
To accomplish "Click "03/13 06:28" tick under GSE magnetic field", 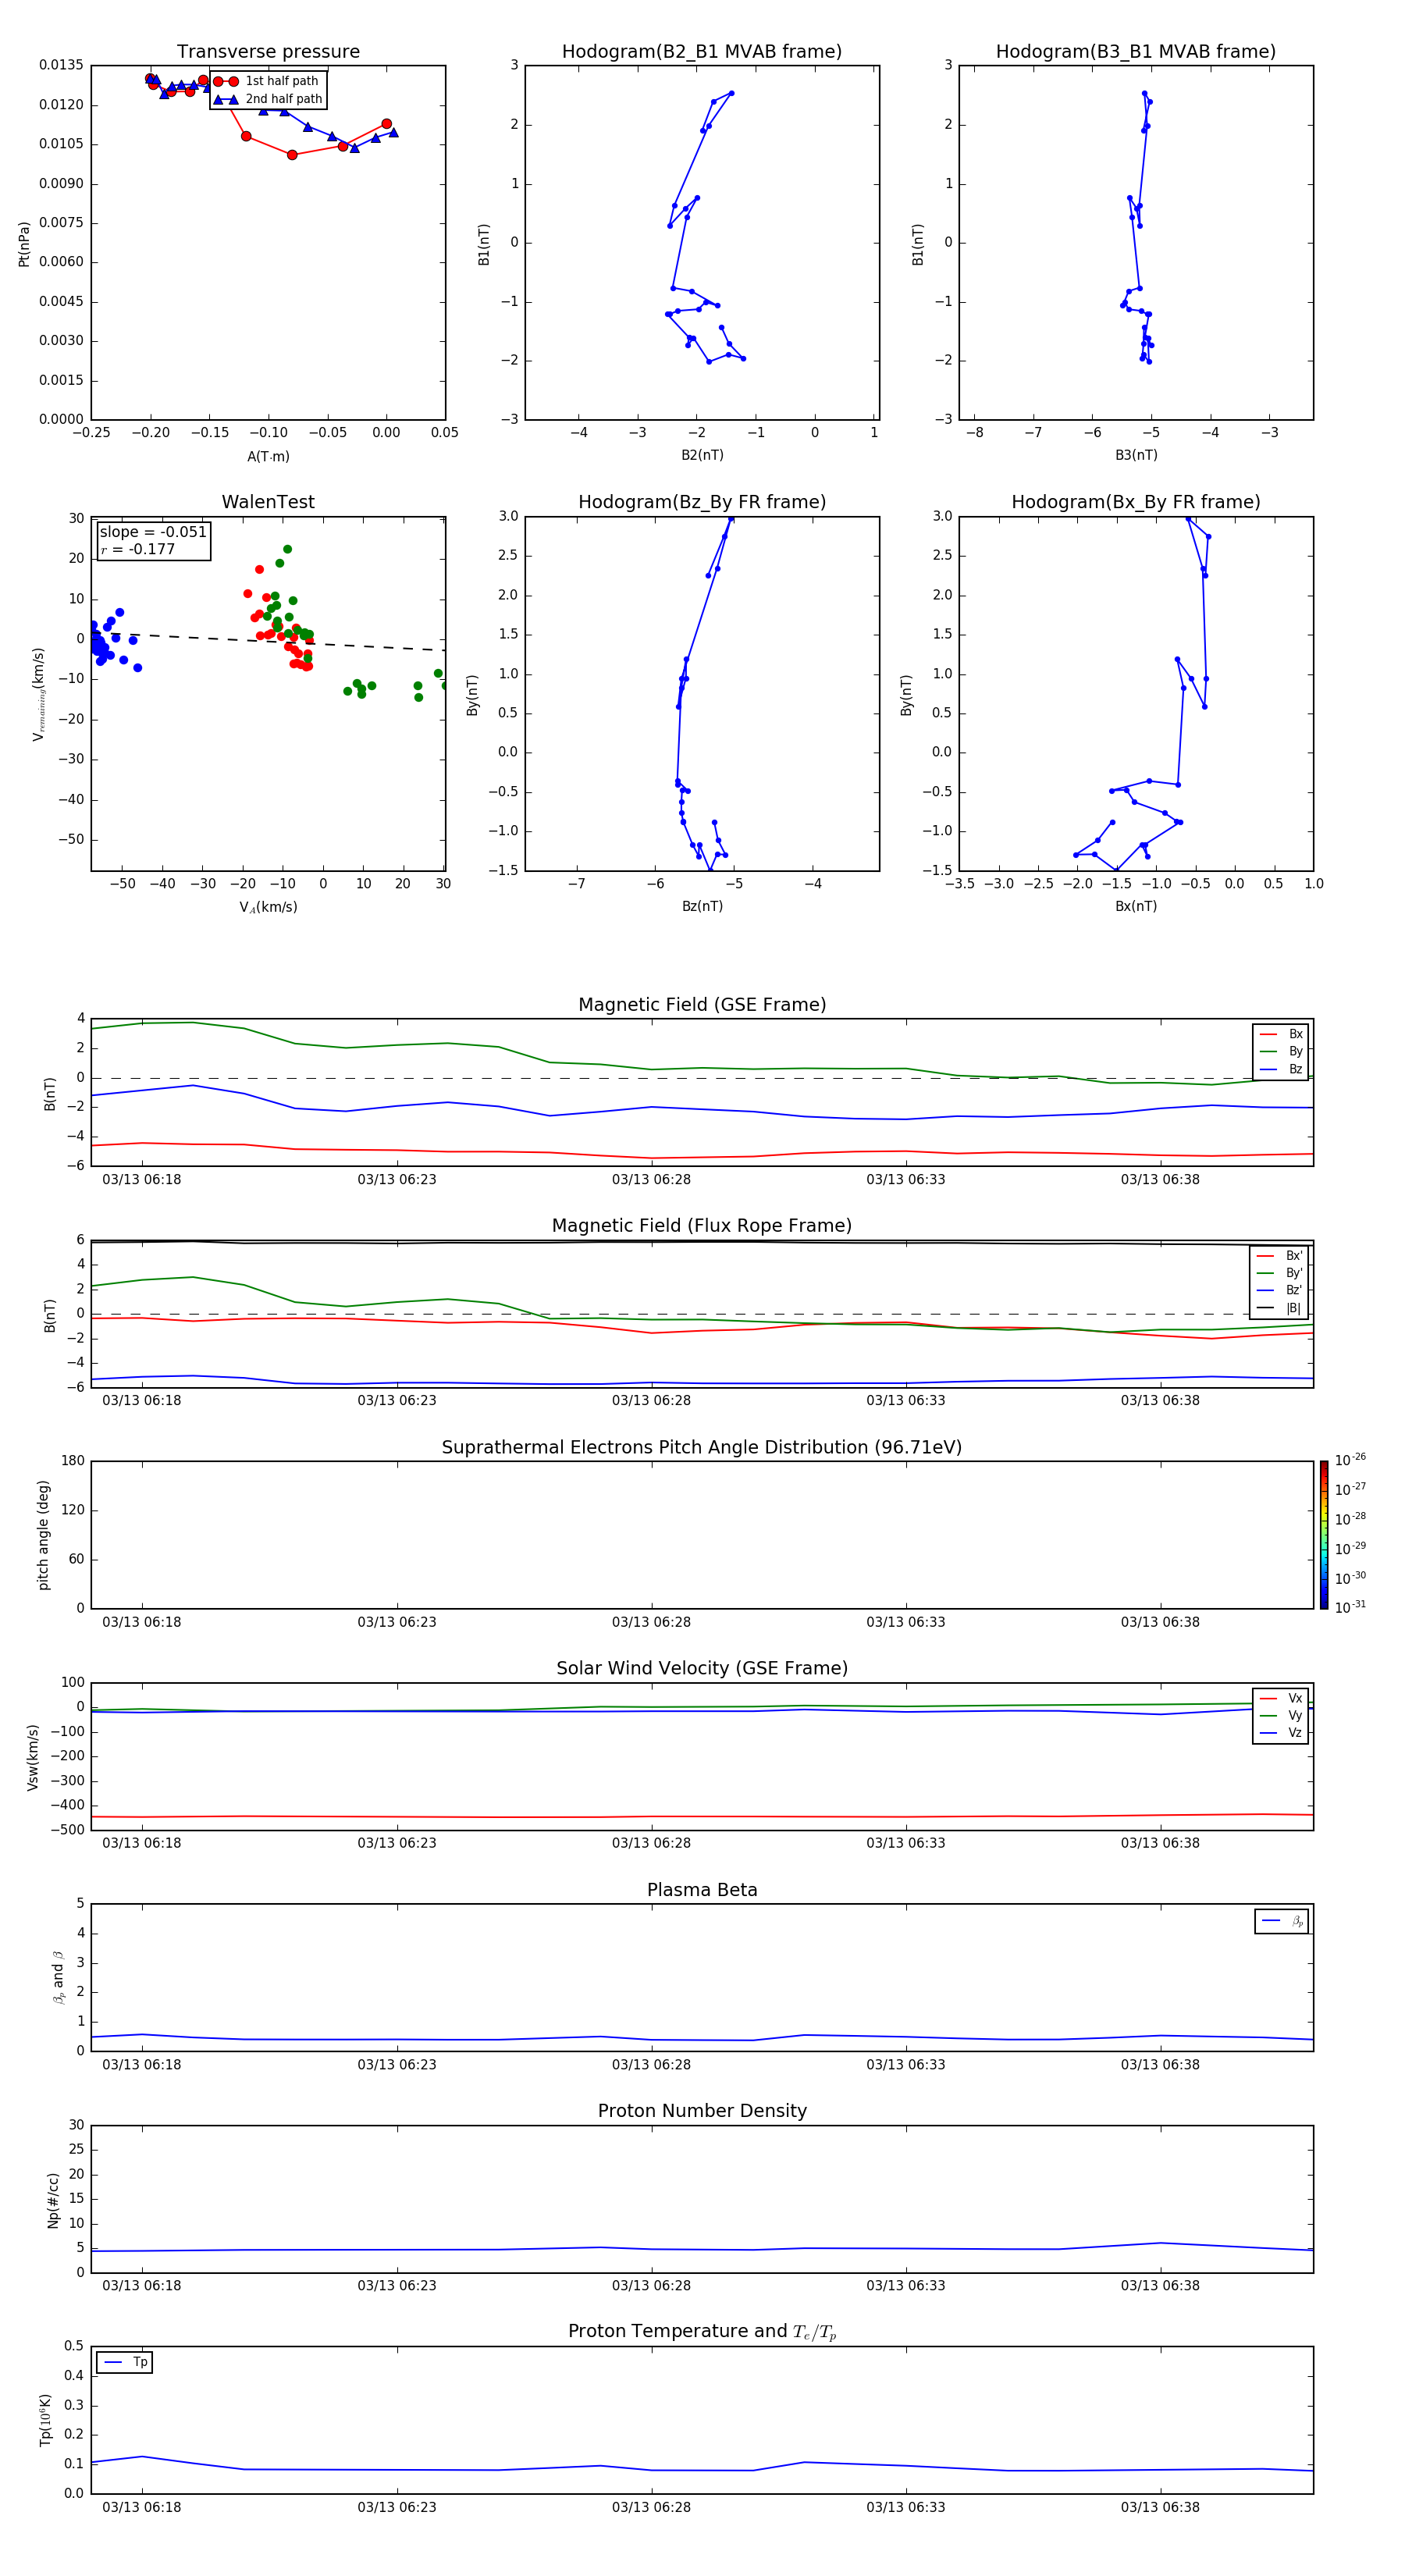I will (651, 1180).
